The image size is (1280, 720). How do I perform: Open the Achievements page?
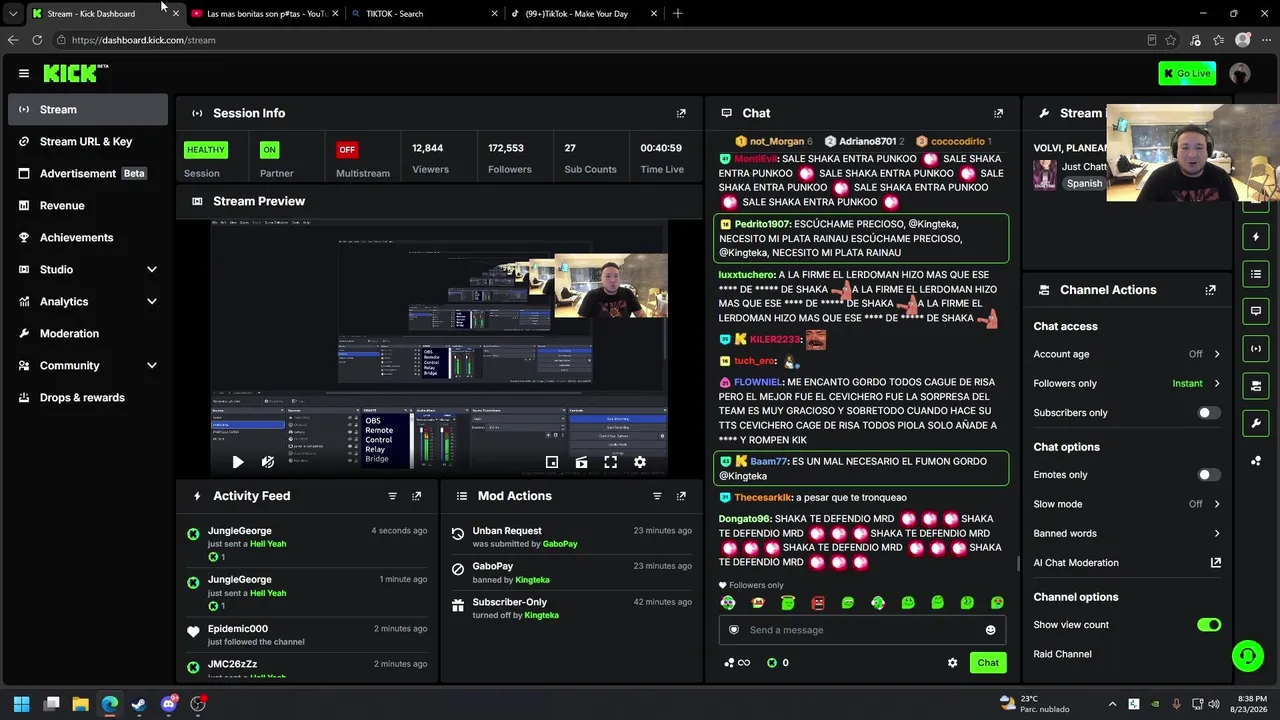point(88,237)
